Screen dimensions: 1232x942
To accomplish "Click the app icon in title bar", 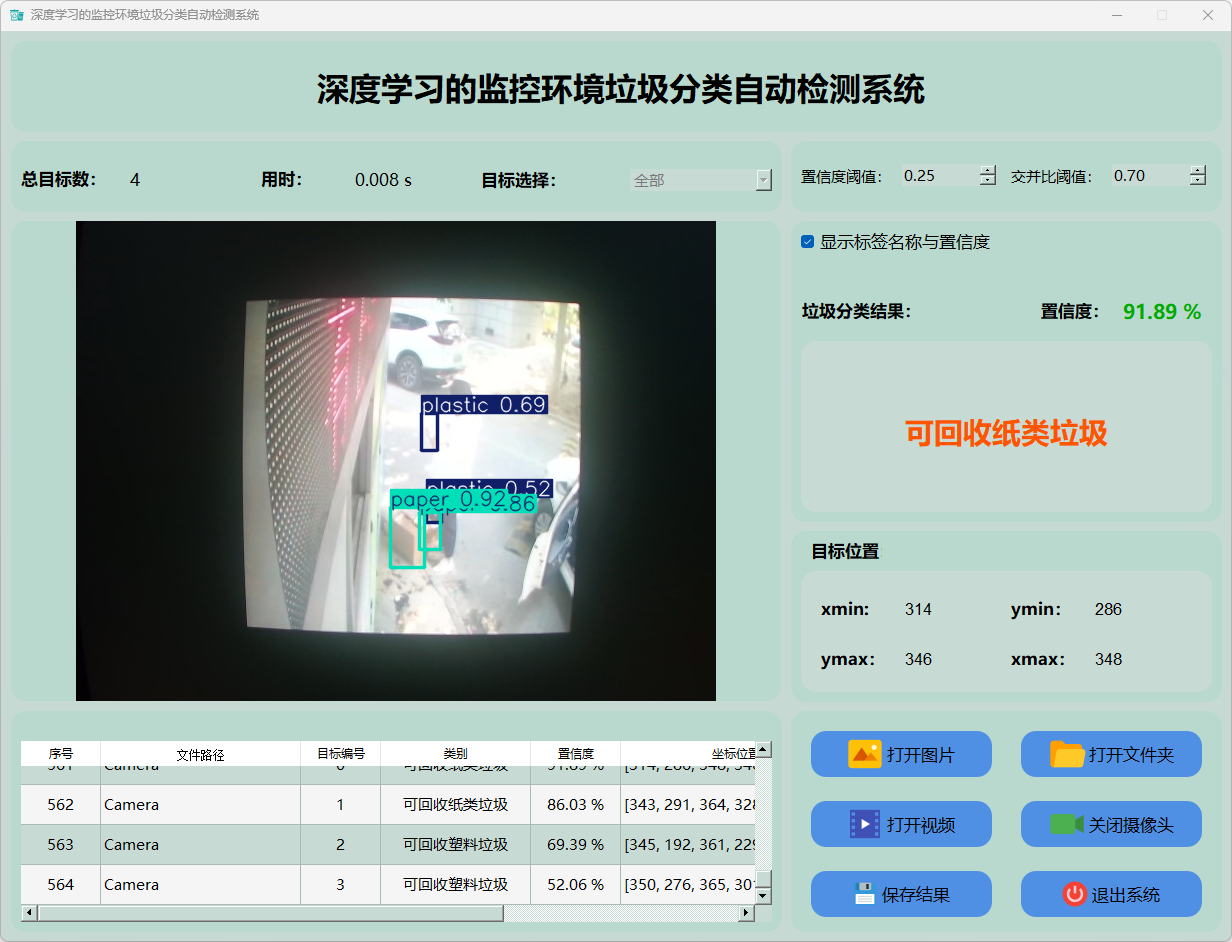I will (x=16, y=15).
